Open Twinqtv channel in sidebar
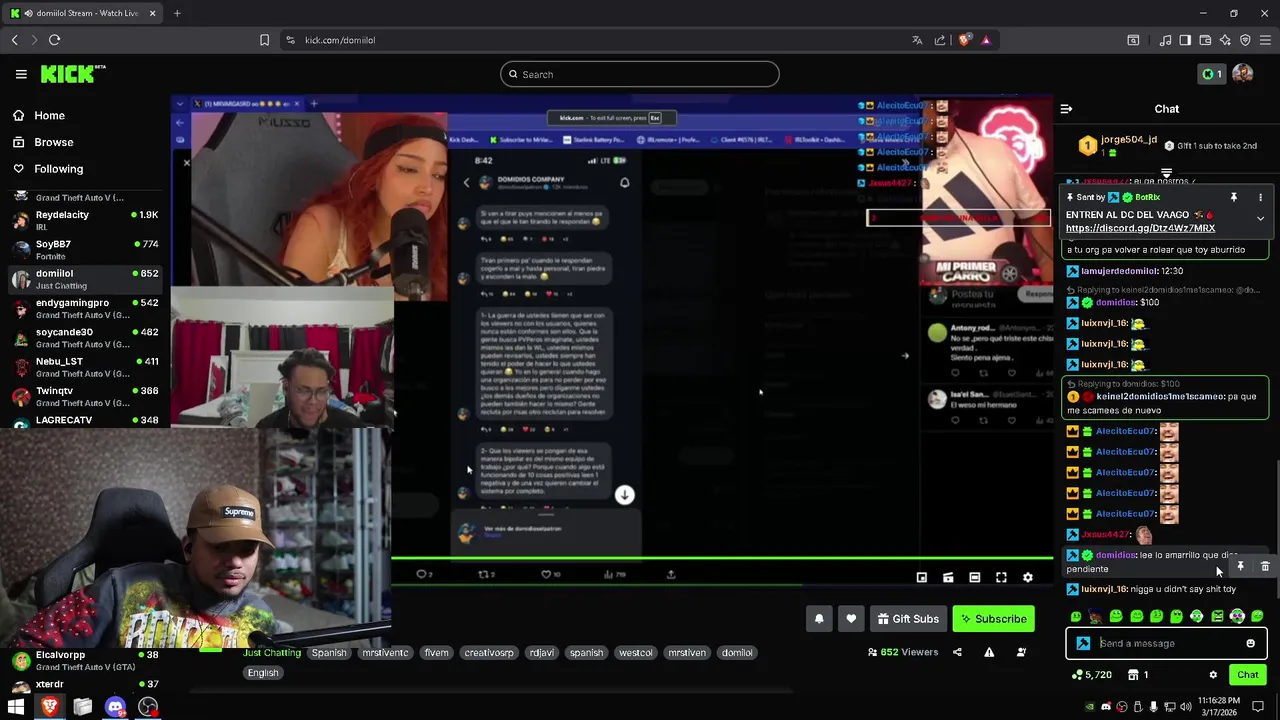This screenshot has height=720, width=1280. pyautogui.click(x=84, y=396)
